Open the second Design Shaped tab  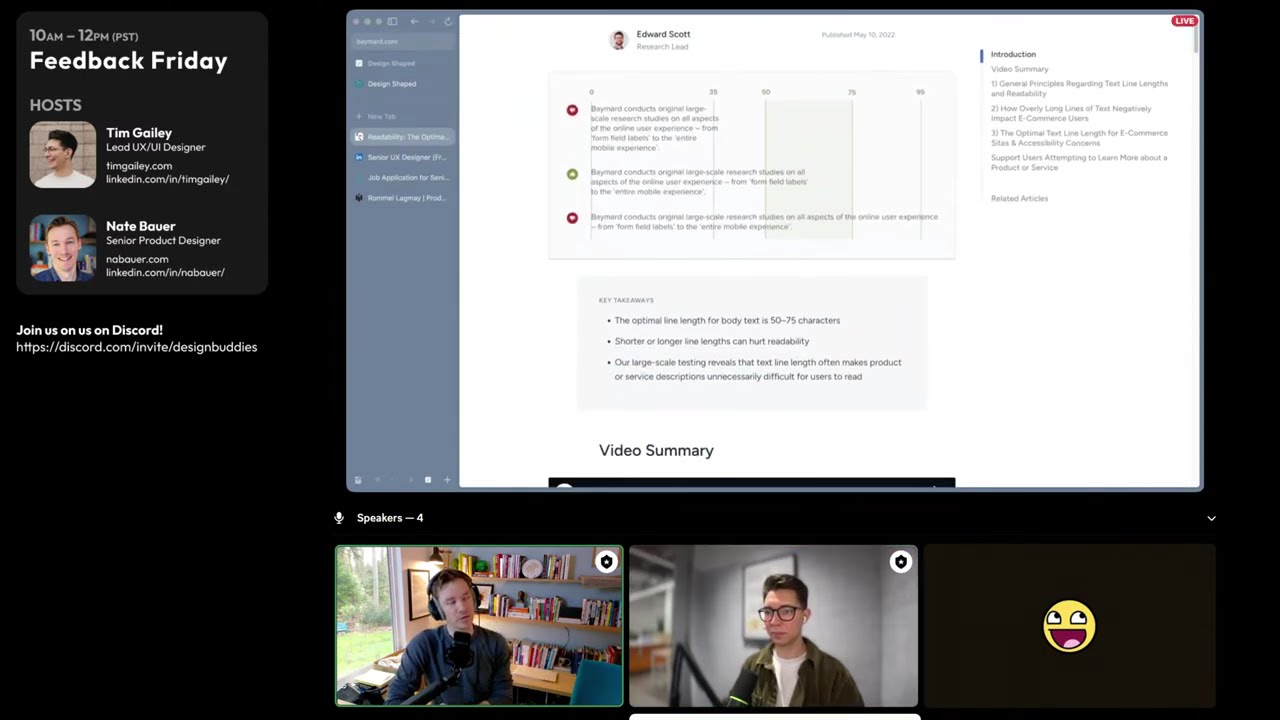[403, 84]
